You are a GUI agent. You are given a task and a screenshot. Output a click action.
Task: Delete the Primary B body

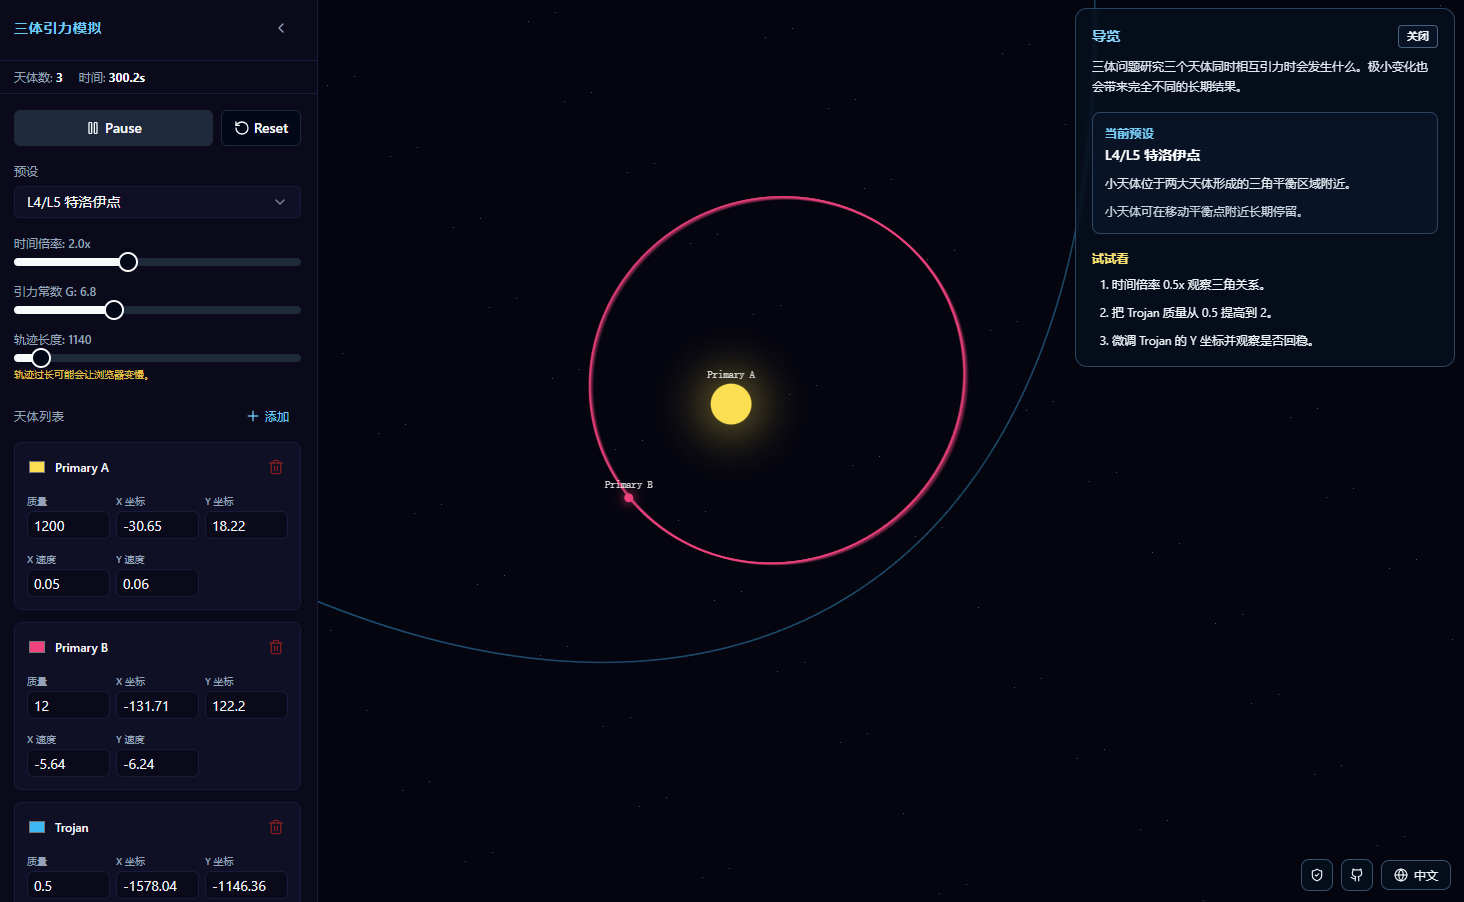click(276, 647)
